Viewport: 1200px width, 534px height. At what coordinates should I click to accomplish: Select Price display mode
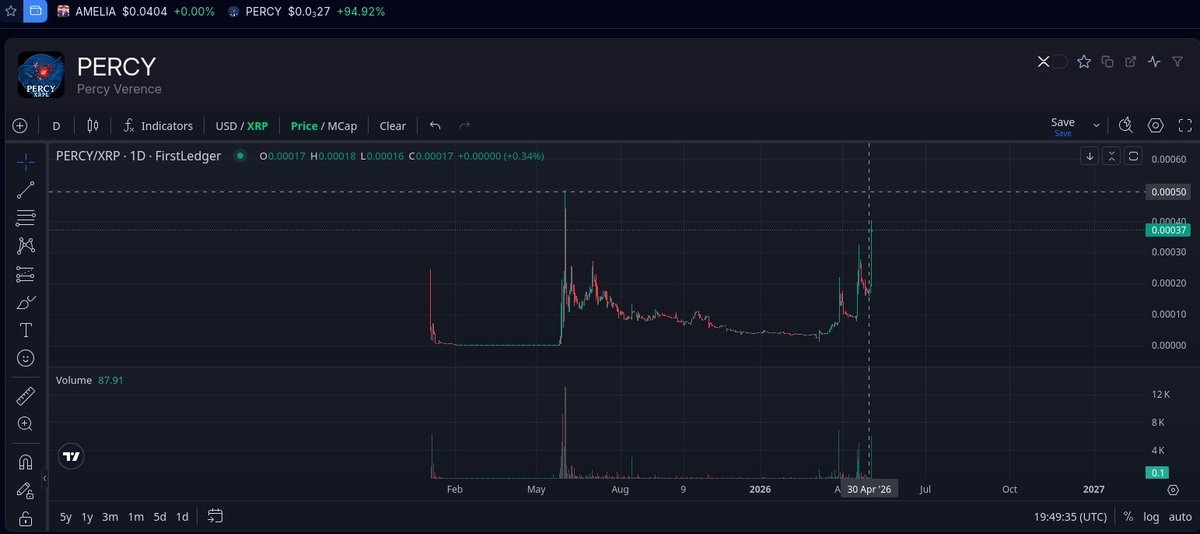[304, 126]
